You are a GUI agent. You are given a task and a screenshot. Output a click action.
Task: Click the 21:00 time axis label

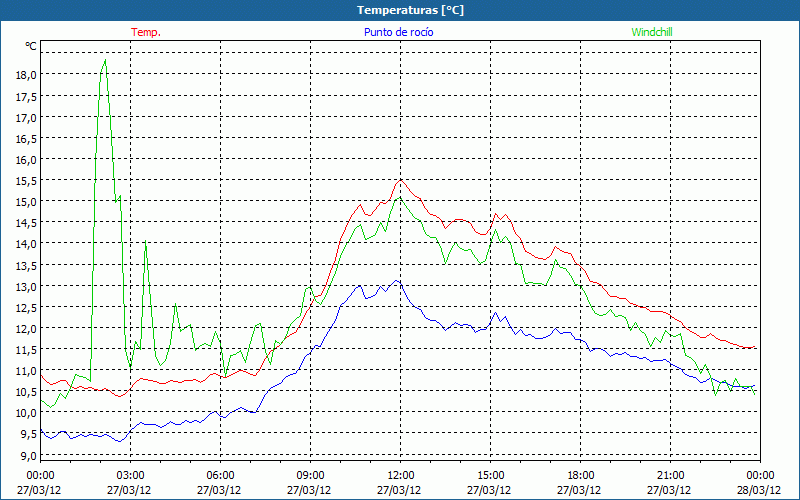point(670,476)
